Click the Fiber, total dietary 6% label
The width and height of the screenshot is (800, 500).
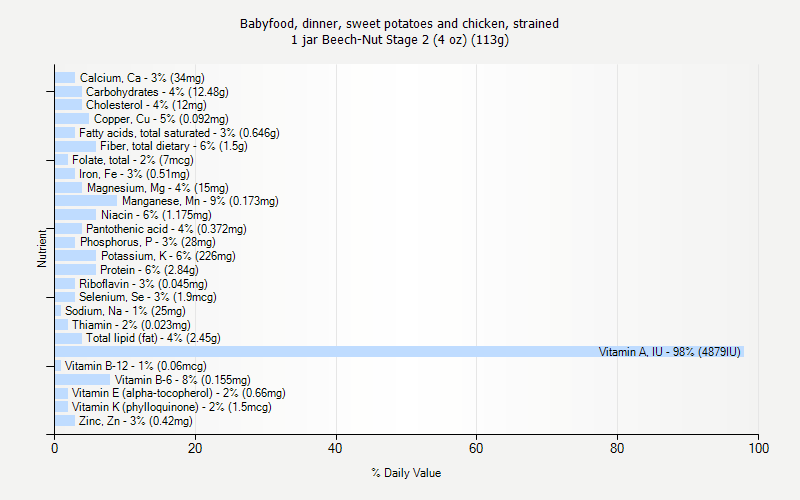pyautogui.click(x=173, y=146)
